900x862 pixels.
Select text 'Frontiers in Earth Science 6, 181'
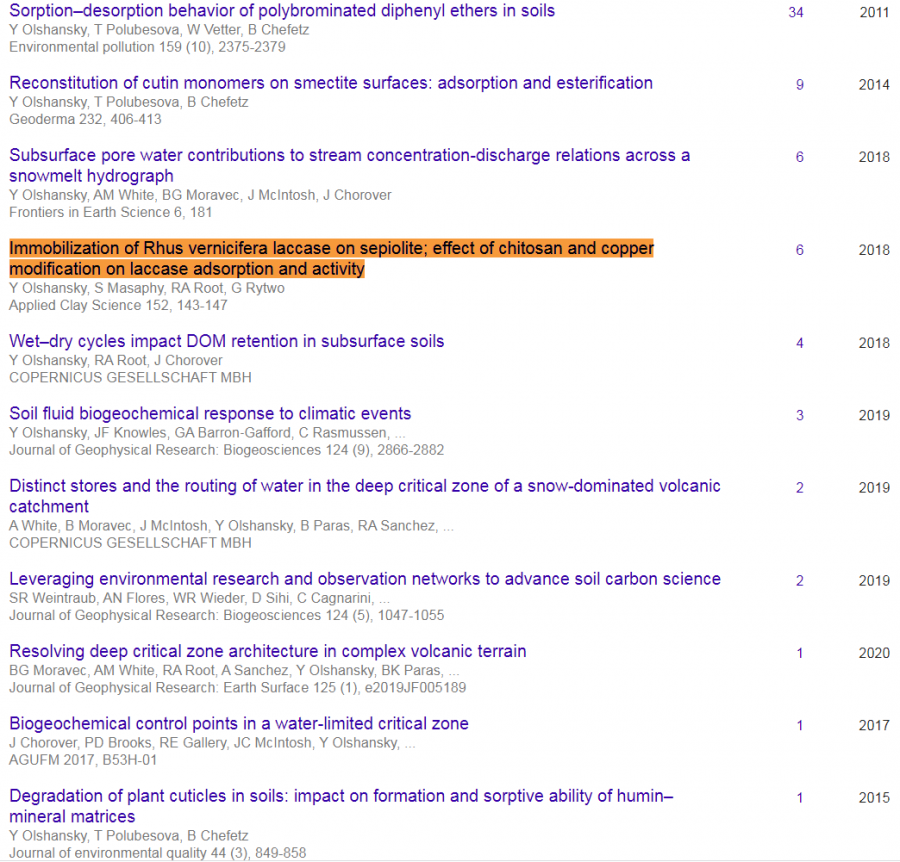pyautogui.click(x=110, y=212)
